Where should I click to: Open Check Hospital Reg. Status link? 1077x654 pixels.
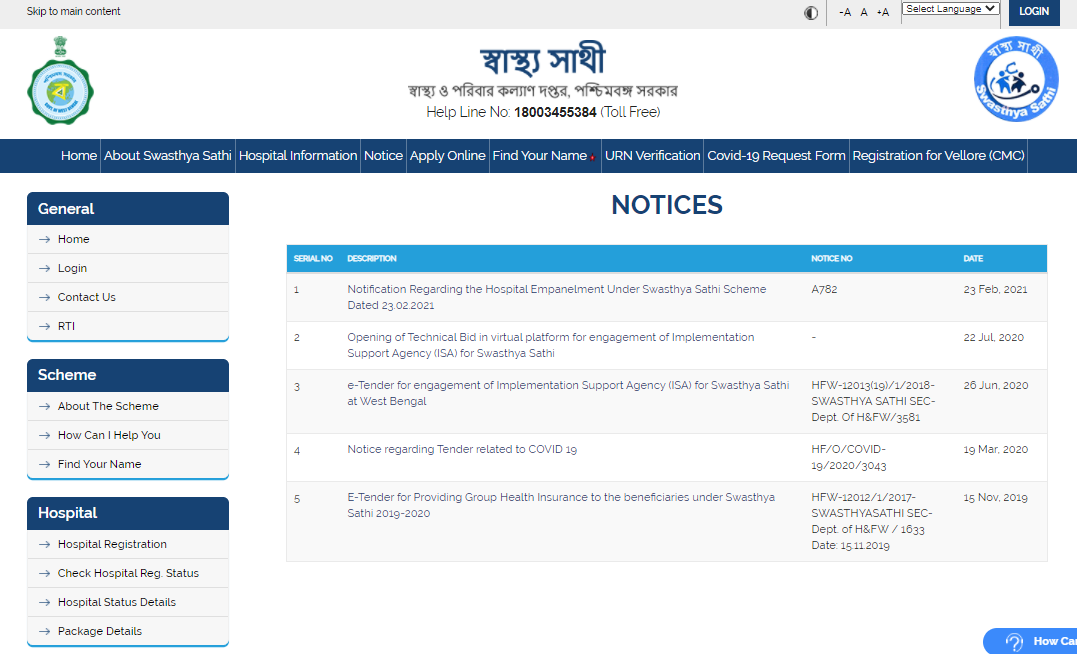[128, 573]
